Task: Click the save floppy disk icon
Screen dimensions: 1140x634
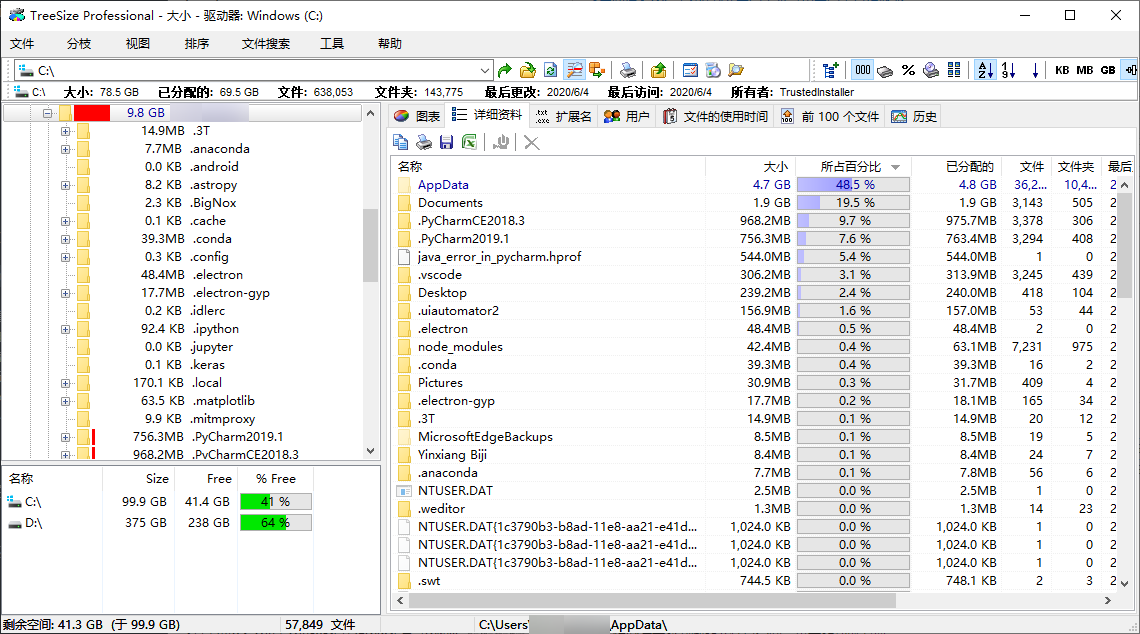Action: click(446, 143)
